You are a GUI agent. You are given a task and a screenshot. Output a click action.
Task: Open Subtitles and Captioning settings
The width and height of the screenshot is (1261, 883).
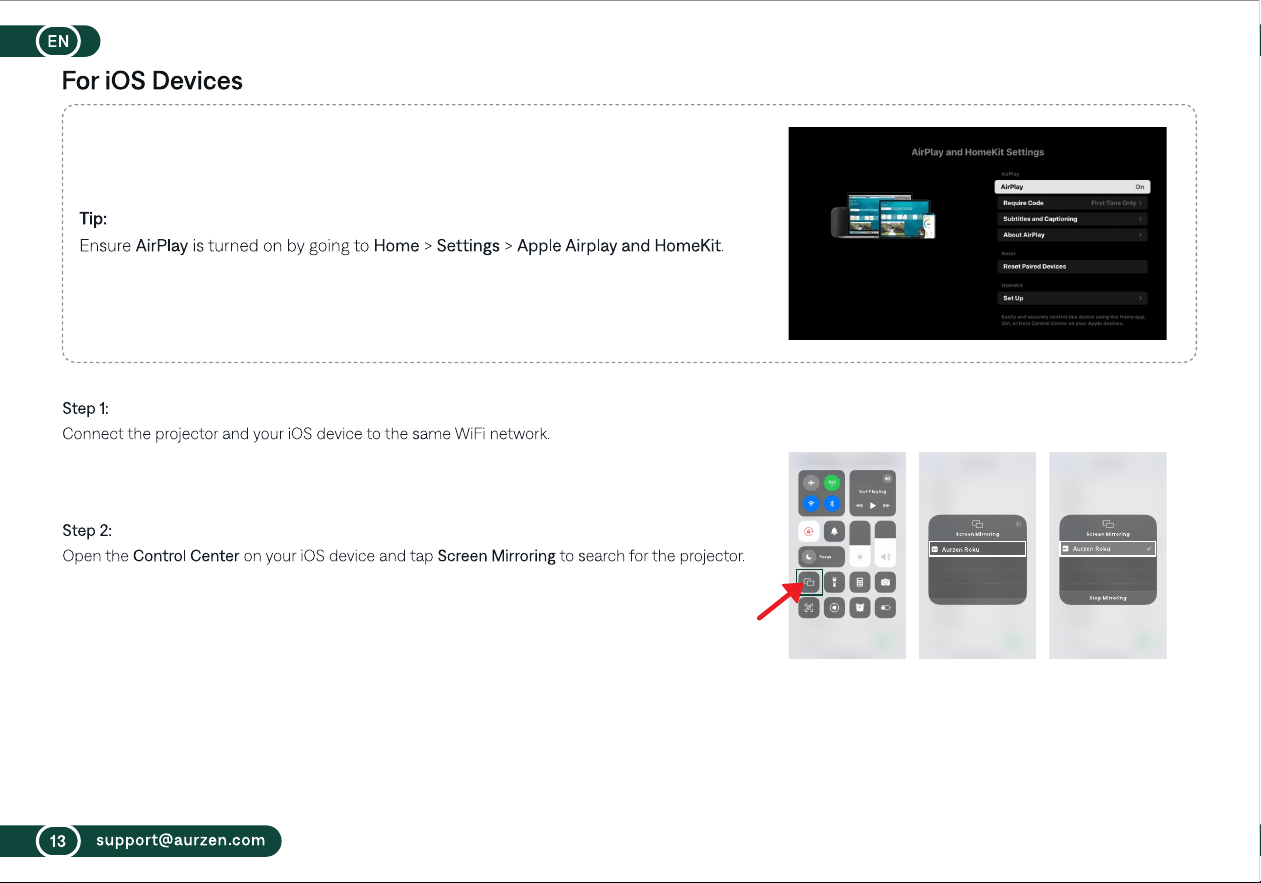(x=1073, y=219)
